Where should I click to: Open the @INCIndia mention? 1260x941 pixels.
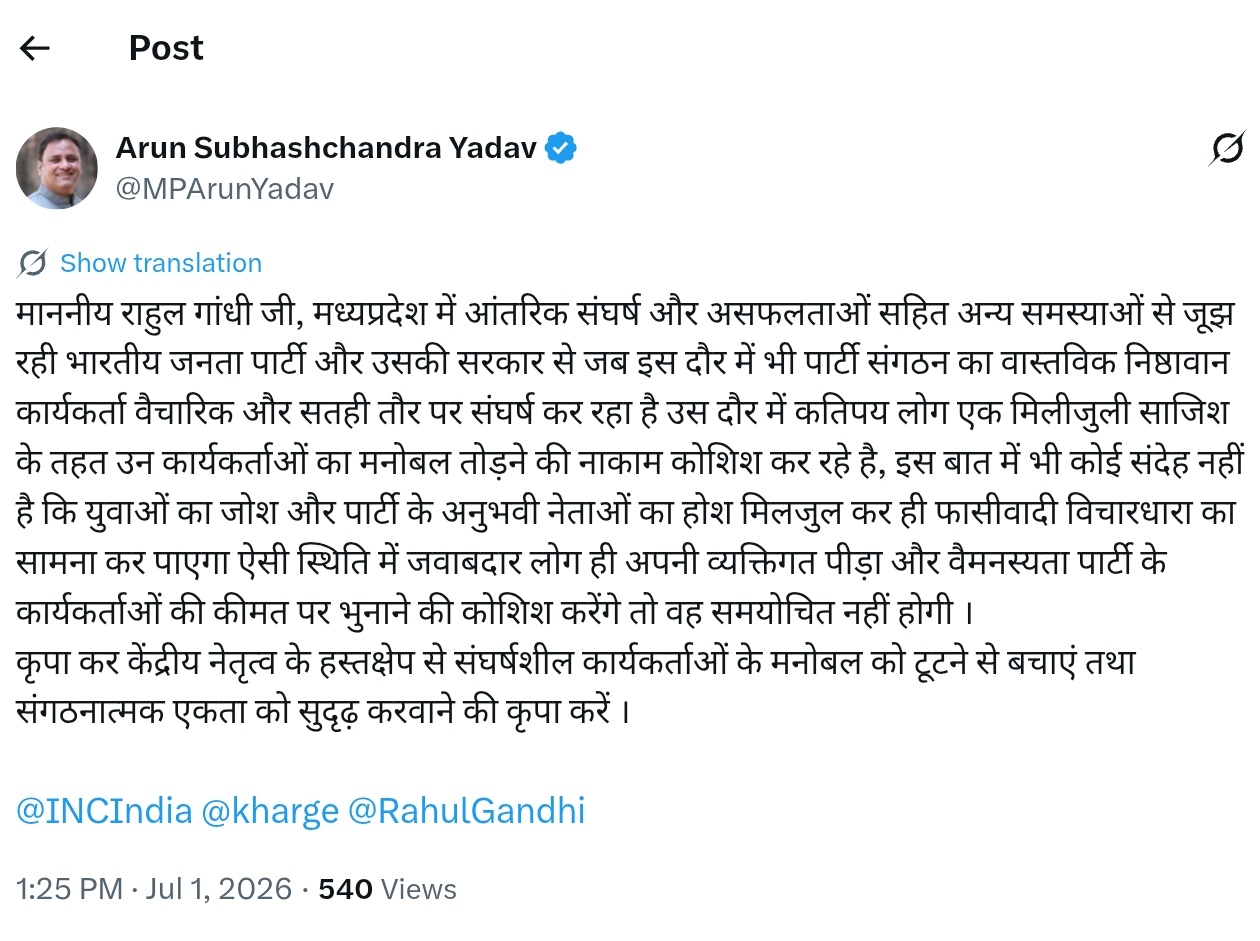[x=104, y=810]
